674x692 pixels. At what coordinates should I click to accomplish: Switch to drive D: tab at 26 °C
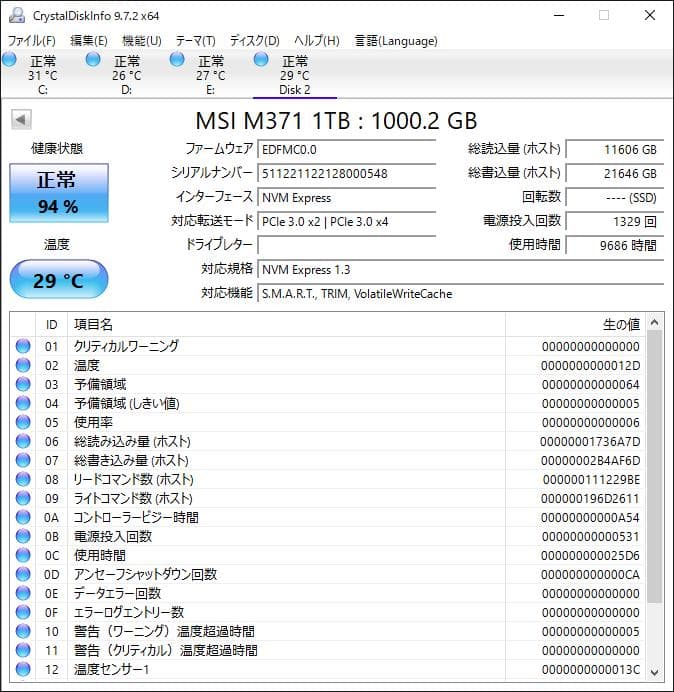(x=126, y=74)
